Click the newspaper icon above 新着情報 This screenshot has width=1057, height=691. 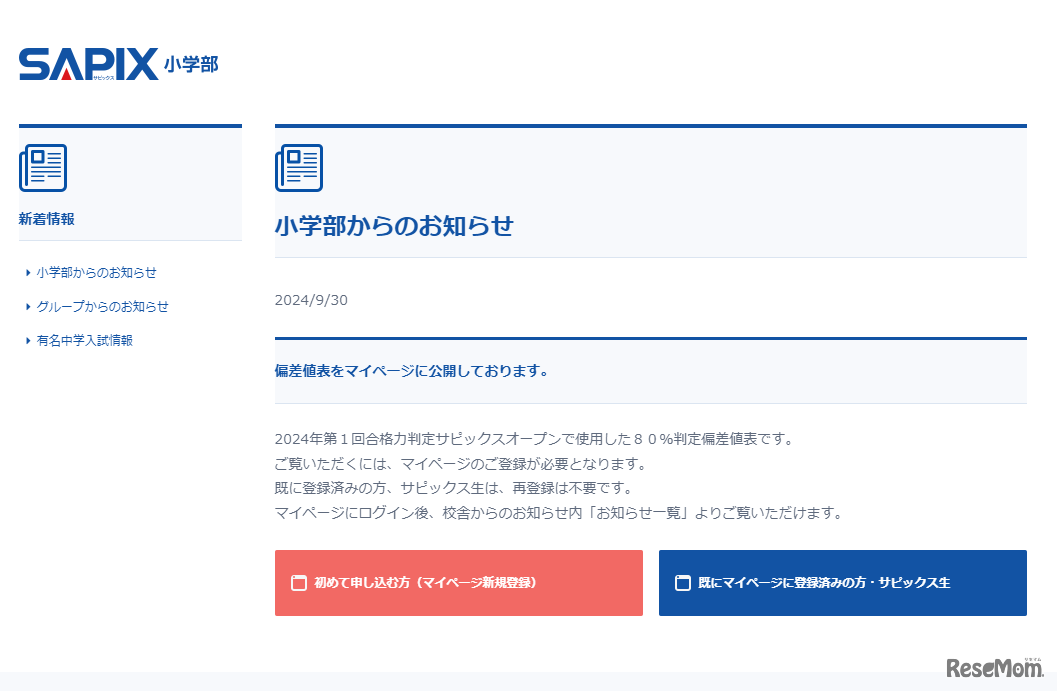[43, 168]
